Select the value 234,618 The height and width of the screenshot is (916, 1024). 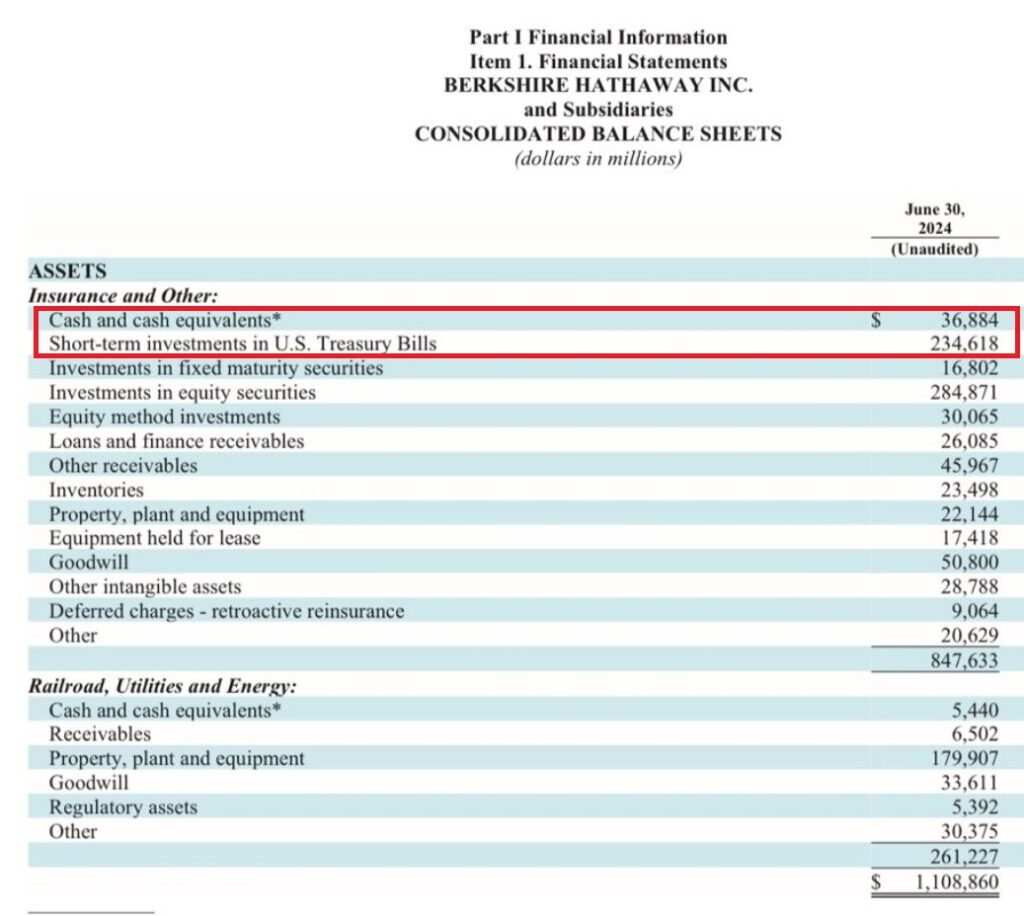coord(965,343)
